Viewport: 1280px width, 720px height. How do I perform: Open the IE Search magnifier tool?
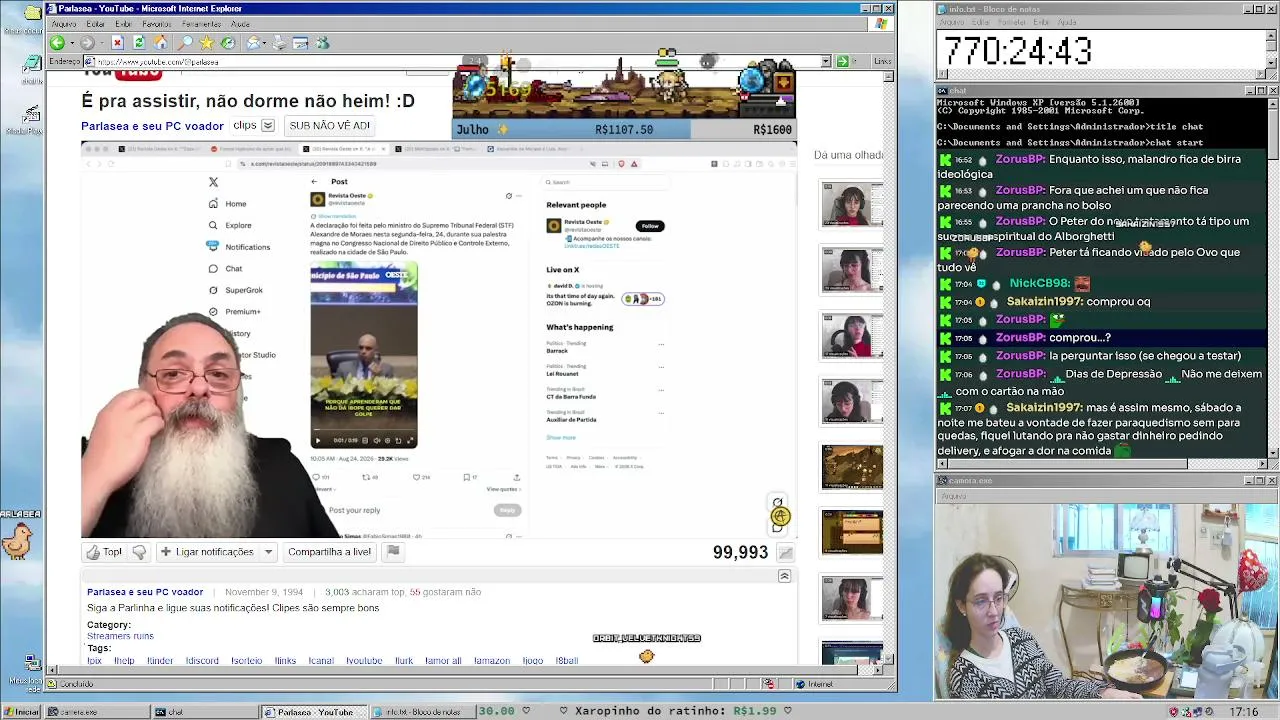click(x=185, y=43)
